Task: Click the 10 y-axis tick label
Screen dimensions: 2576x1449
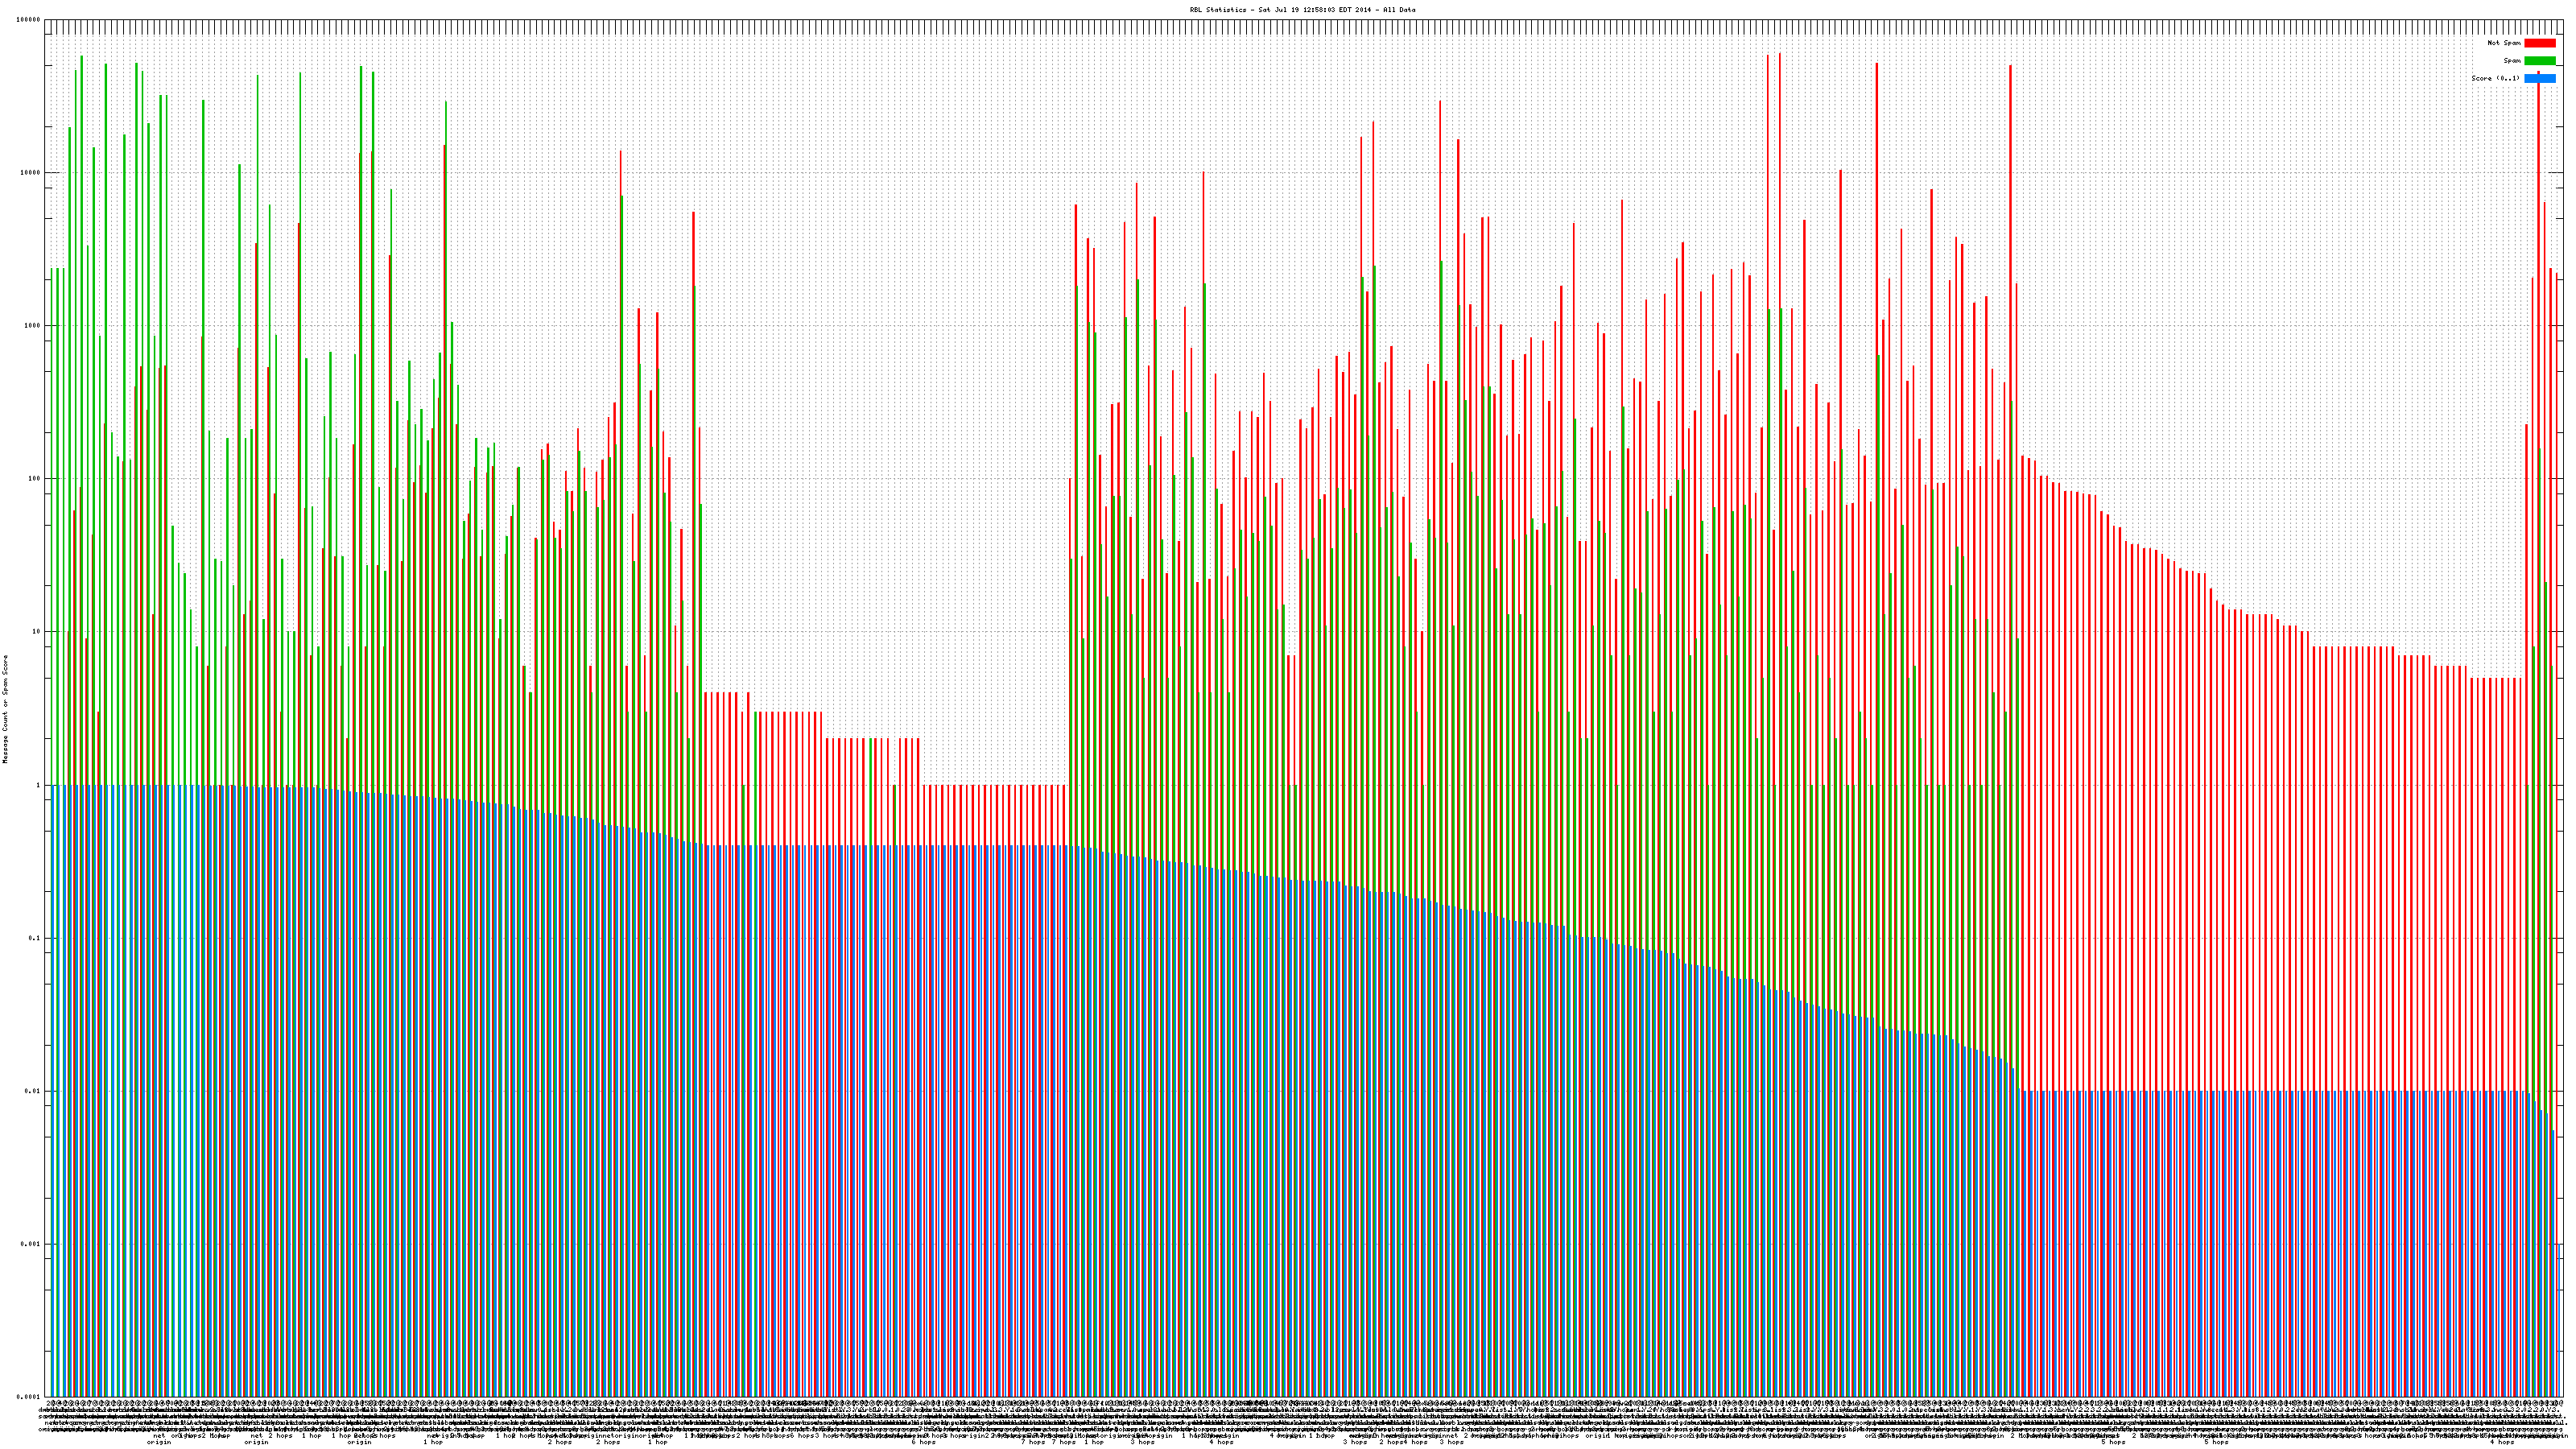Action: click(x=37, y=632)
